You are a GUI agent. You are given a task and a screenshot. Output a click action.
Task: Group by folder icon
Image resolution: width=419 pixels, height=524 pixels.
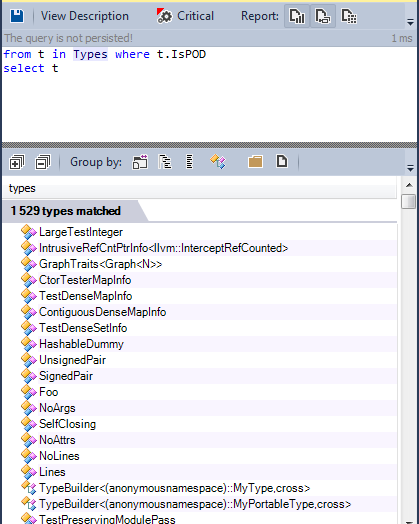255,162
